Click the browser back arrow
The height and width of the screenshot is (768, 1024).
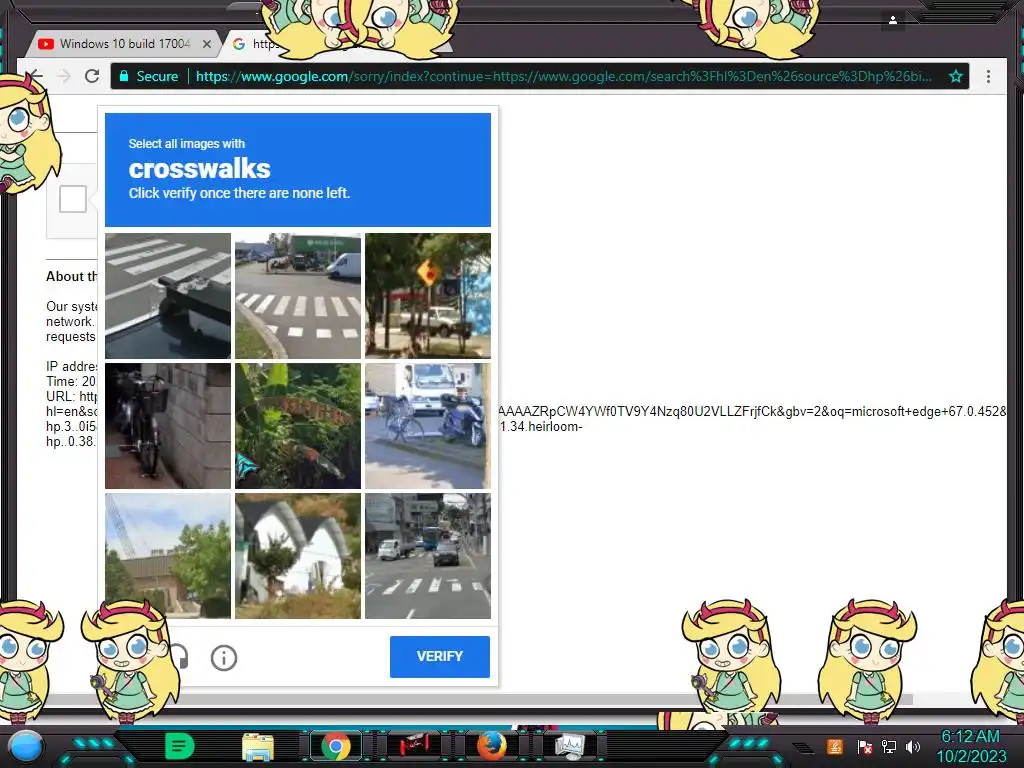36,76
